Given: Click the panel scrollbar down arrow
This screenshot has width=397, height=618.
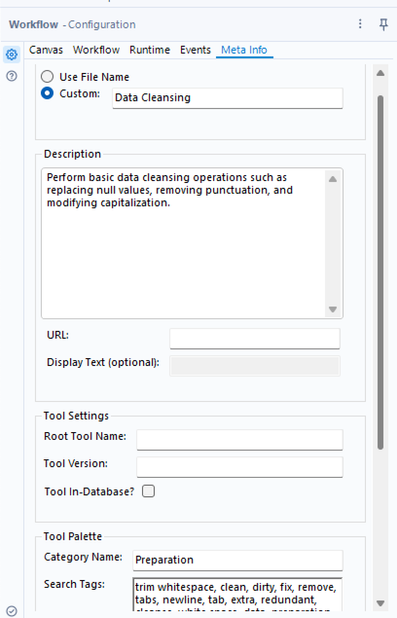Looking at the screenshot, I should click(x=380, y=603).
